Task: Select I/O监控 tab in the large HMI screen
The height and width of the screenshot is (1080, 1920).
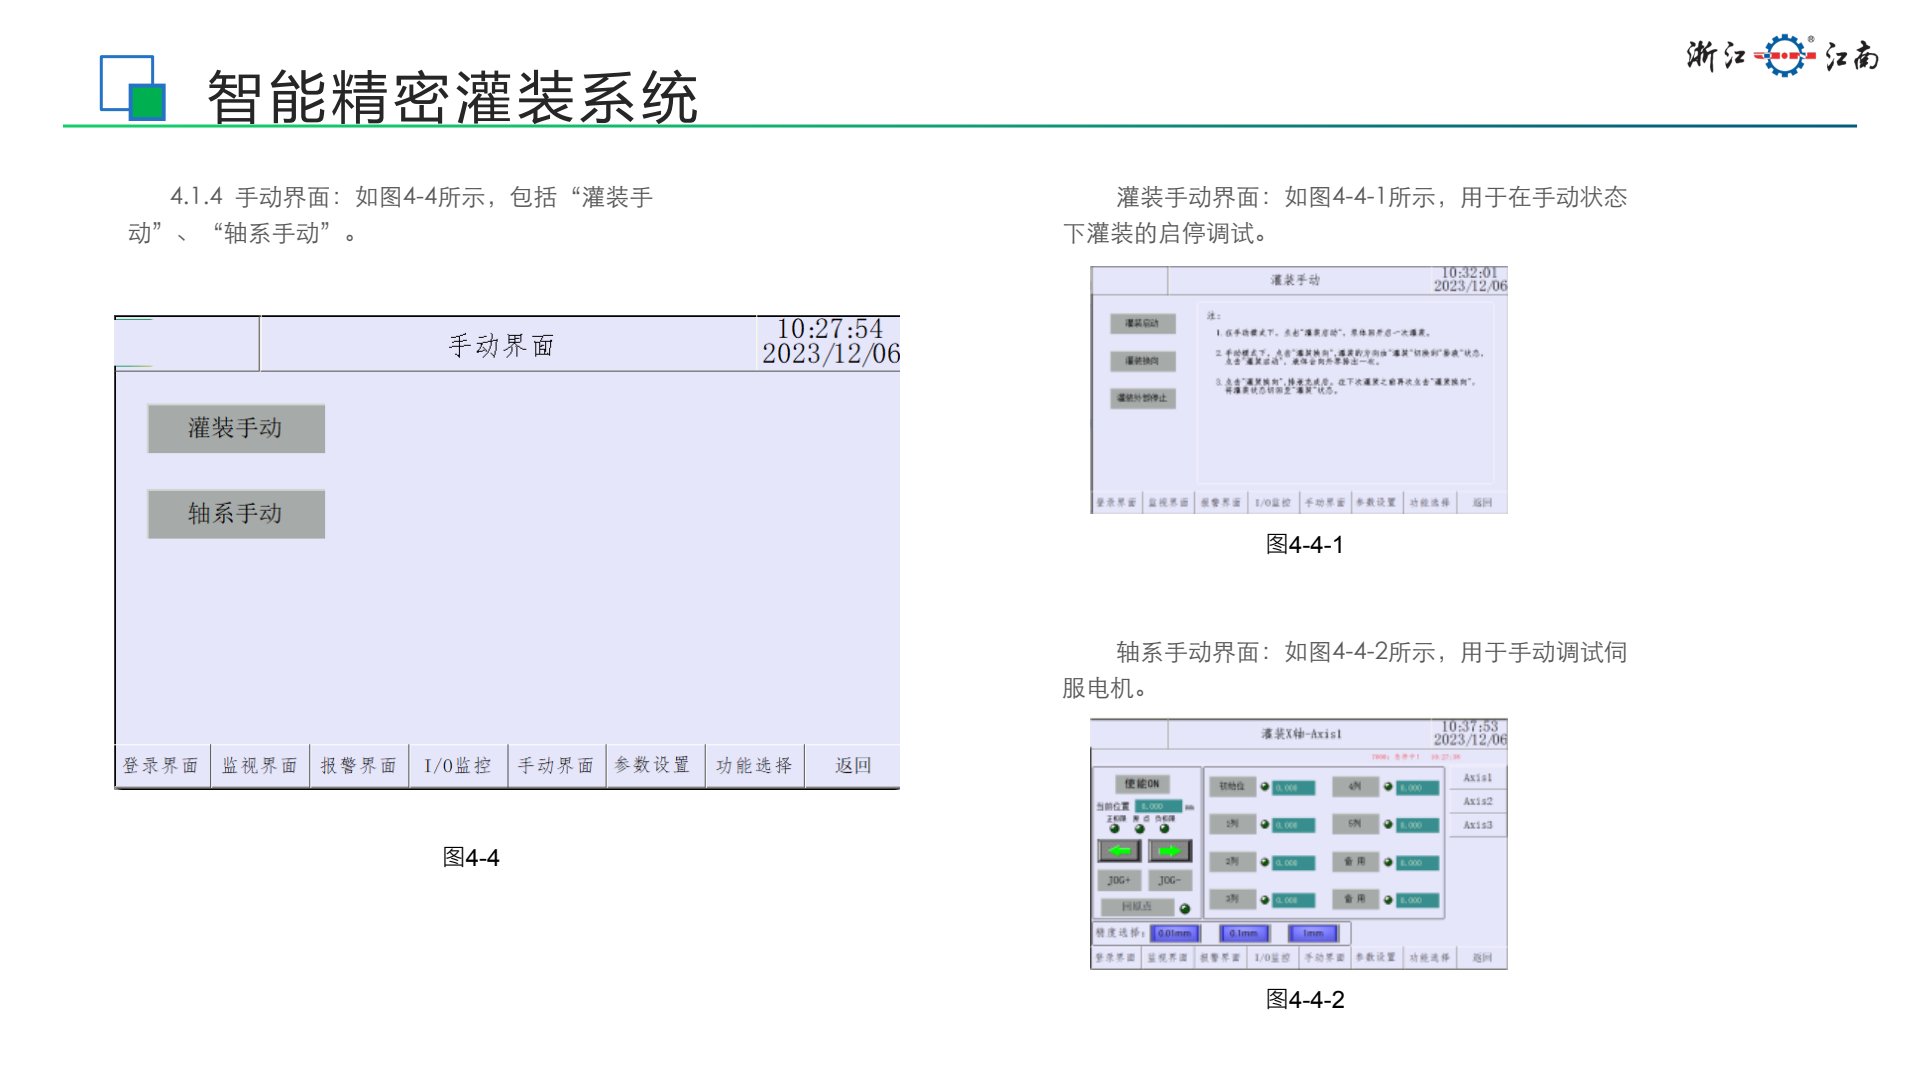Action: pos(458,766)
